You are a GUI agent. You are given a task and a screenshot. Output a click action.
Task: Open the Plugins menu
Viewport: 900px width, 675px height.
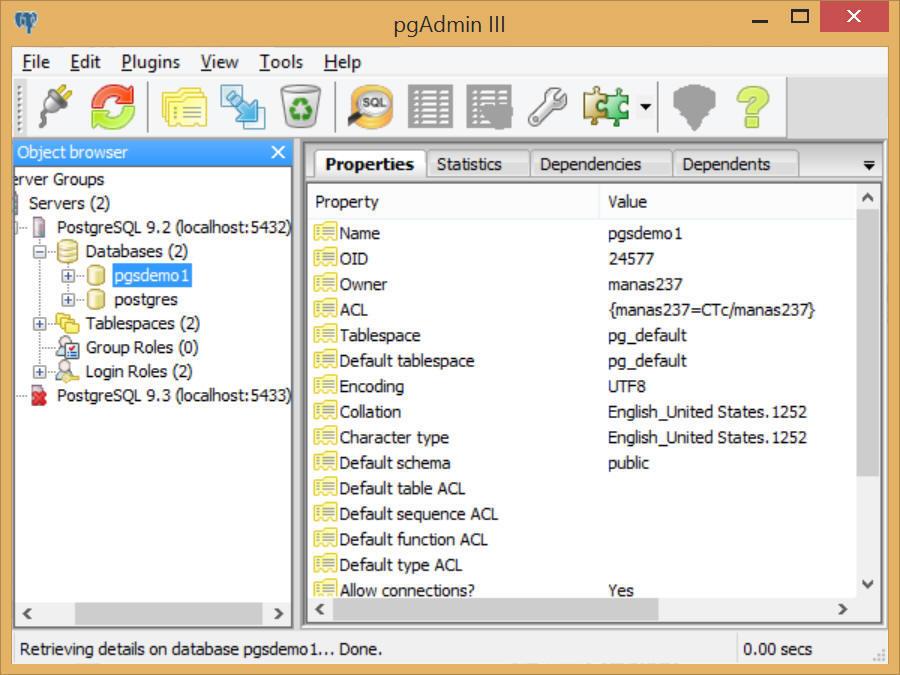[150, 62]
